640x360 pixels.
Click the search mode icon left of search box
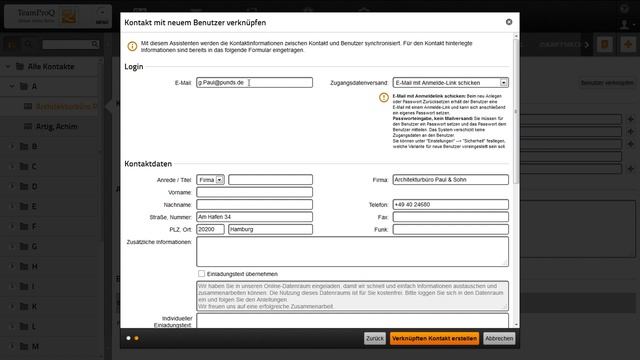[x=28, y=44]
